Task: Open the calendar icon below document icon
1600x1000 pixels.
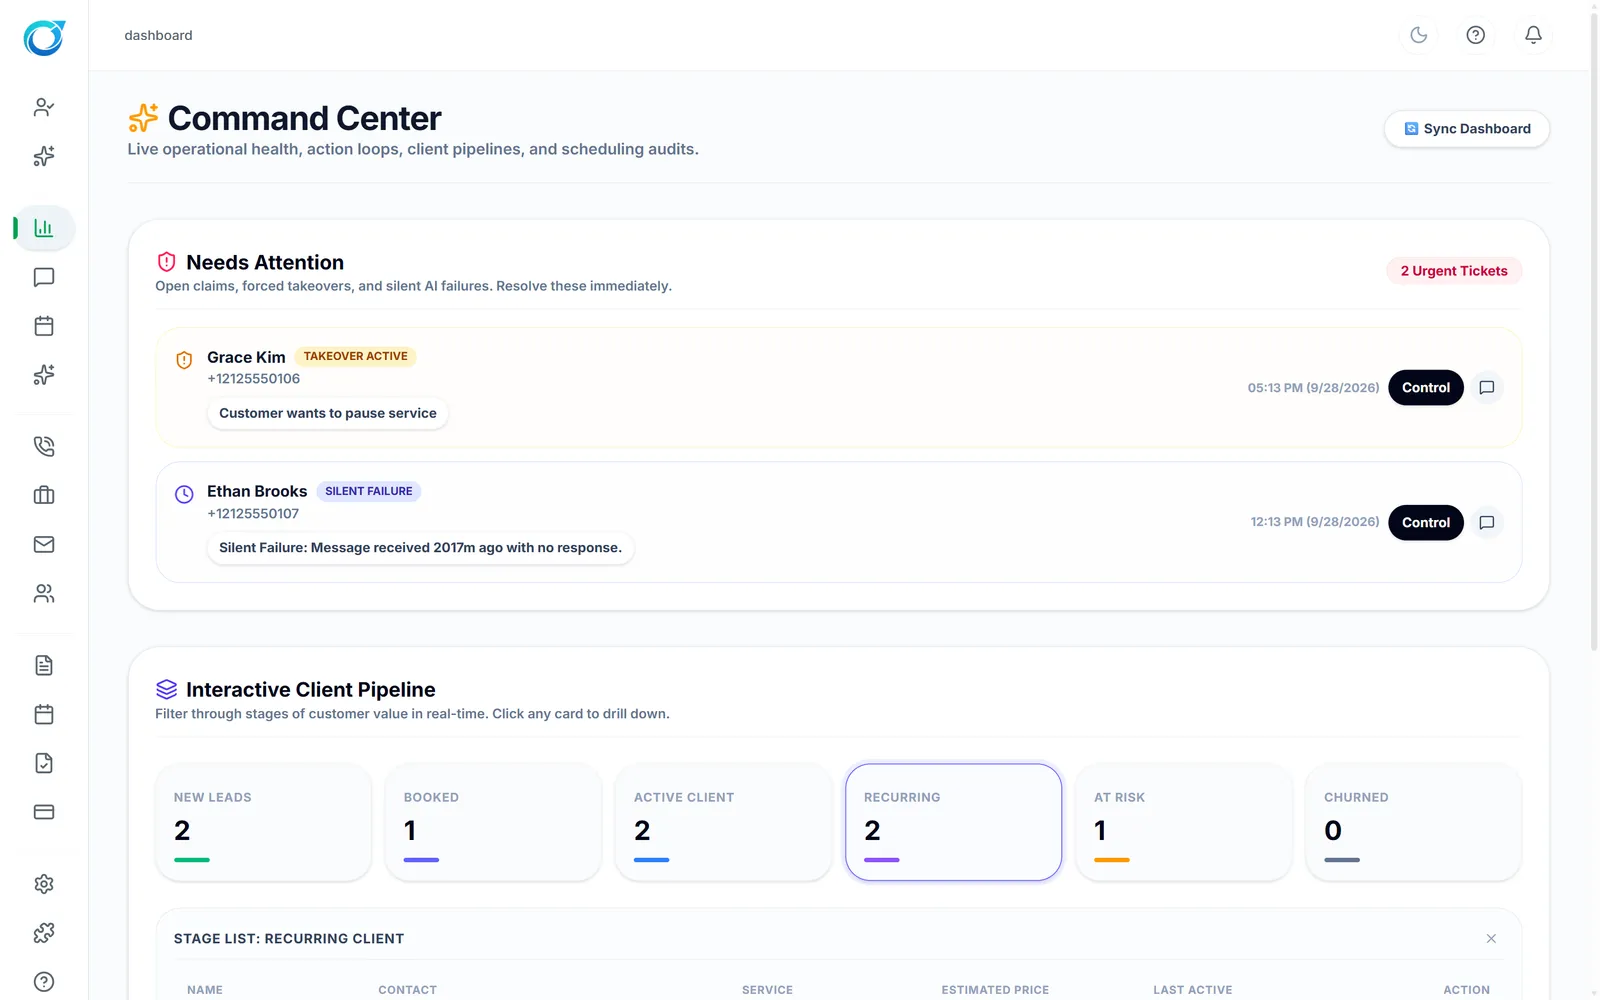Action: coord(44,714)
